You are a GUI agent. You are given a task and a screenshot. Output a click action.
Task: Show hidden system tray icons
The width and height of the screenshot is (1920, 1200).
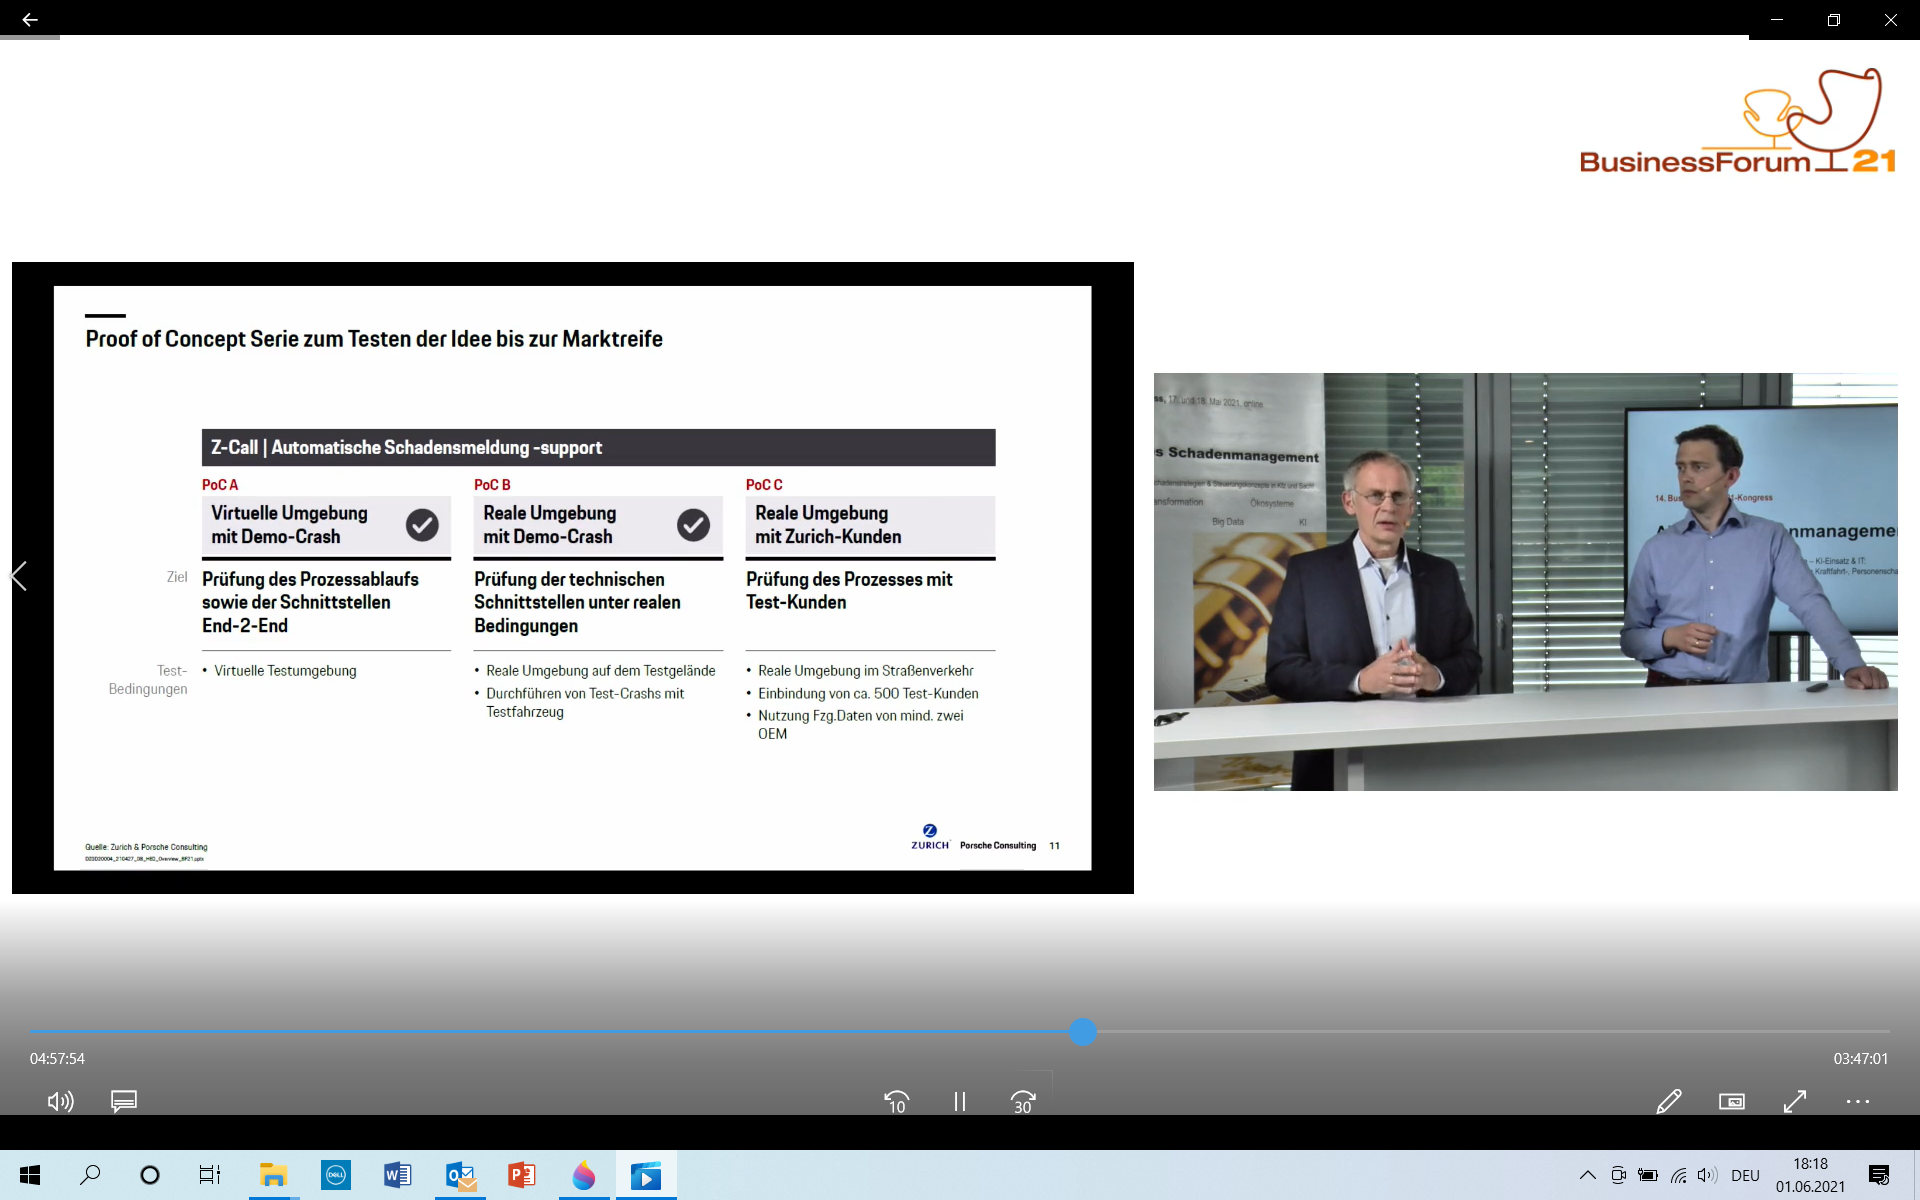(x=1587, y=1175)
